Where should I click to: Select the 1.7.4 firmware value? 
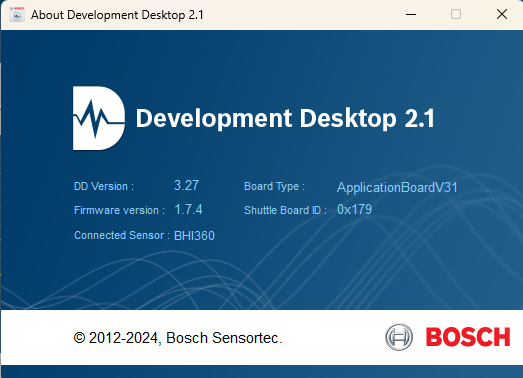point(188,210)
